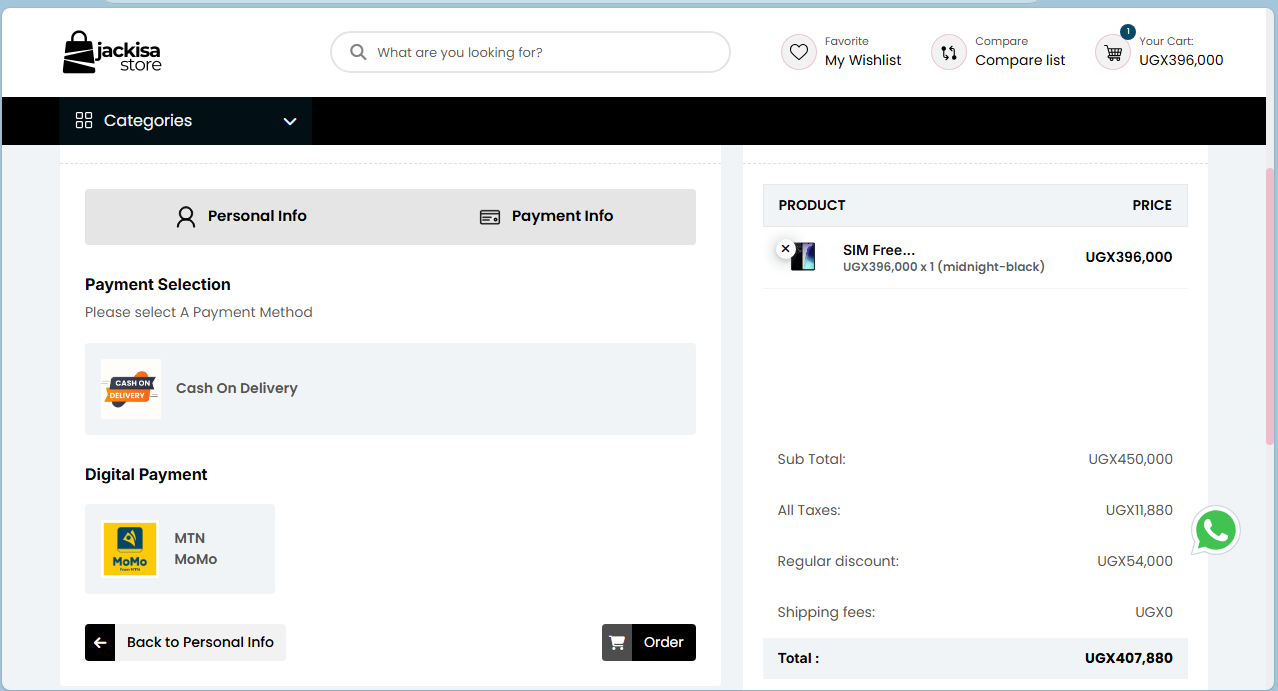Viewport: 1278px width, 691px height.
Task: Click the back arrow icon on the left button
Action: [100, 642]
